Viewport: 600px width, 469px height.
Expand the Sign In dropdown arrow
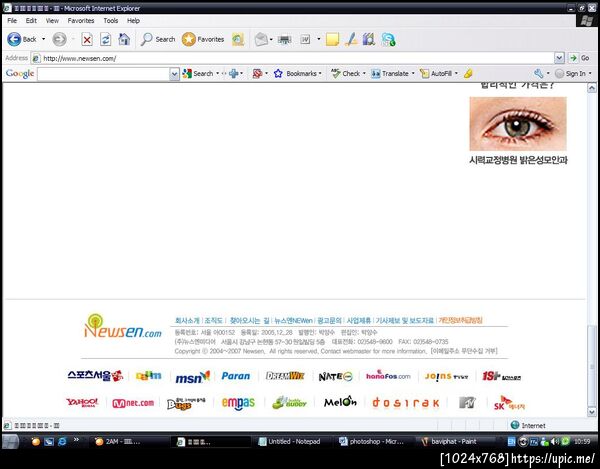click(x=590, y=73)
